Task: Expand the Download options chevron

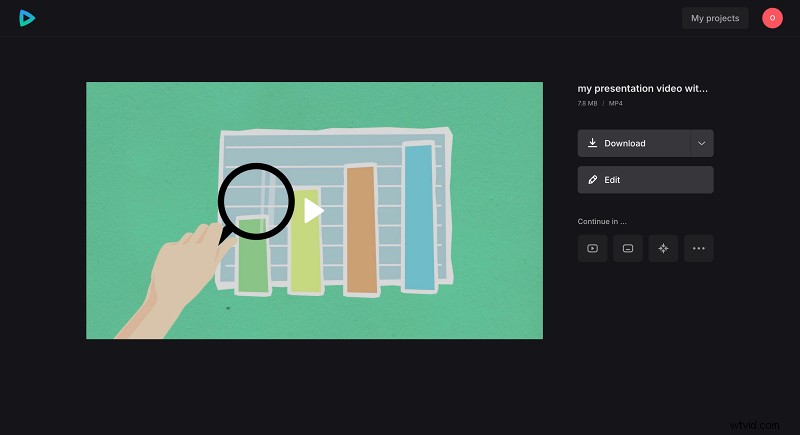Action: coord(701,143)
